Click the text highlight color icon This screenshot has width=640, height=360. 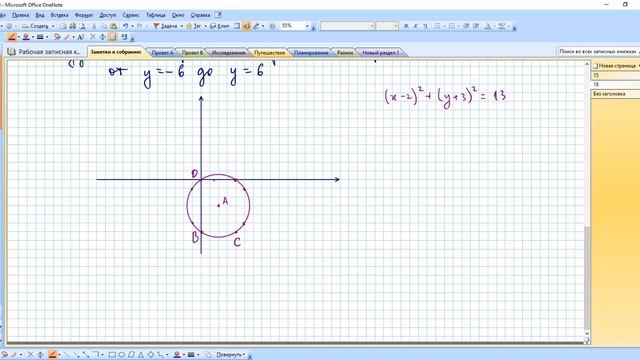pos(502,26)
